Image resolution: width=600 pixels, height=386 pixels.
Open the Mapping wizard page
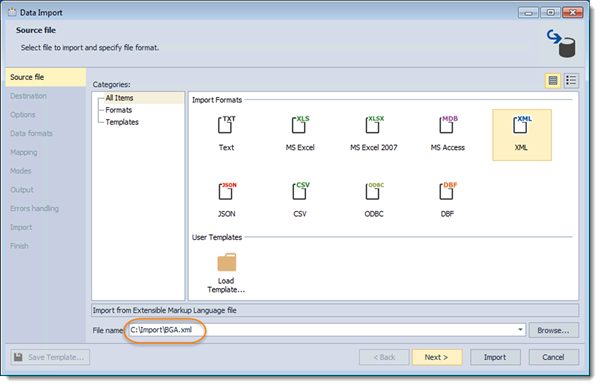[x=24, y=152]
